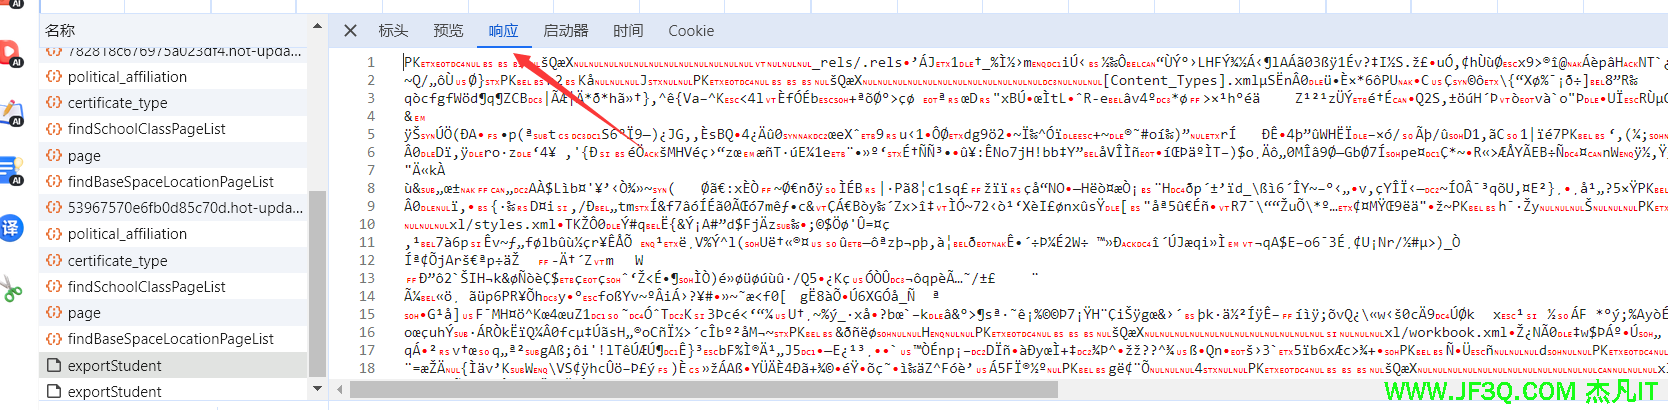Viewport: 1668px width, 410px height.
Task: Select the scissors screenshot tool icon
Action: (x=11, y=290)
